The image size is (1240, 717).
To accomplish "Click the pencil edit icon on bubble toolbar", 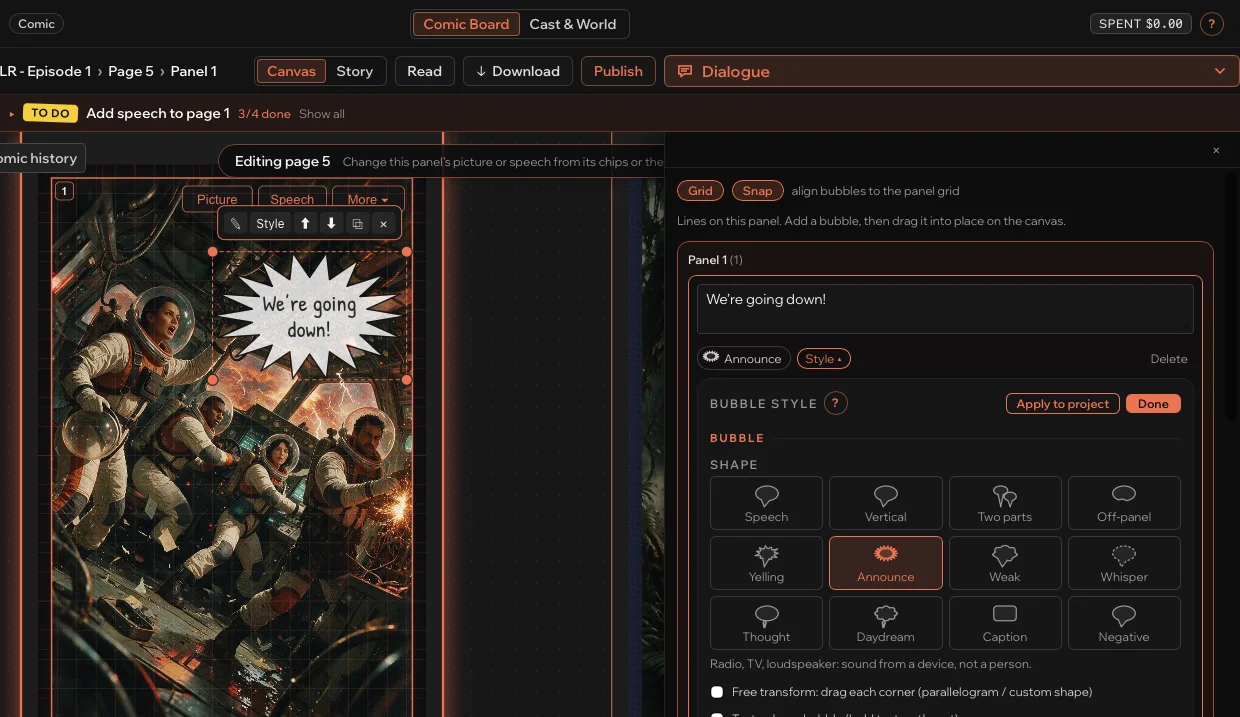I will tap(235, 224).
